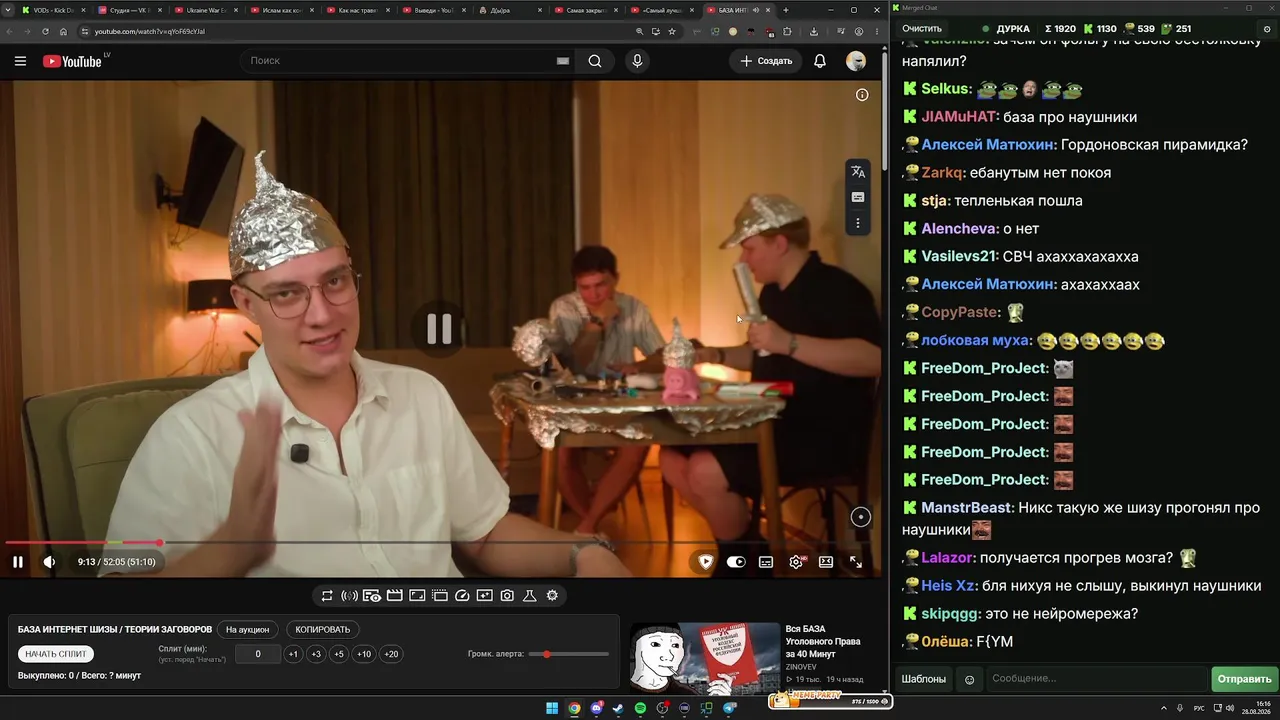Click the speedometer icon in extension toolbar
Viewport: 1280px width, 720px height.
pyautogui.click(x=462, y=596)
